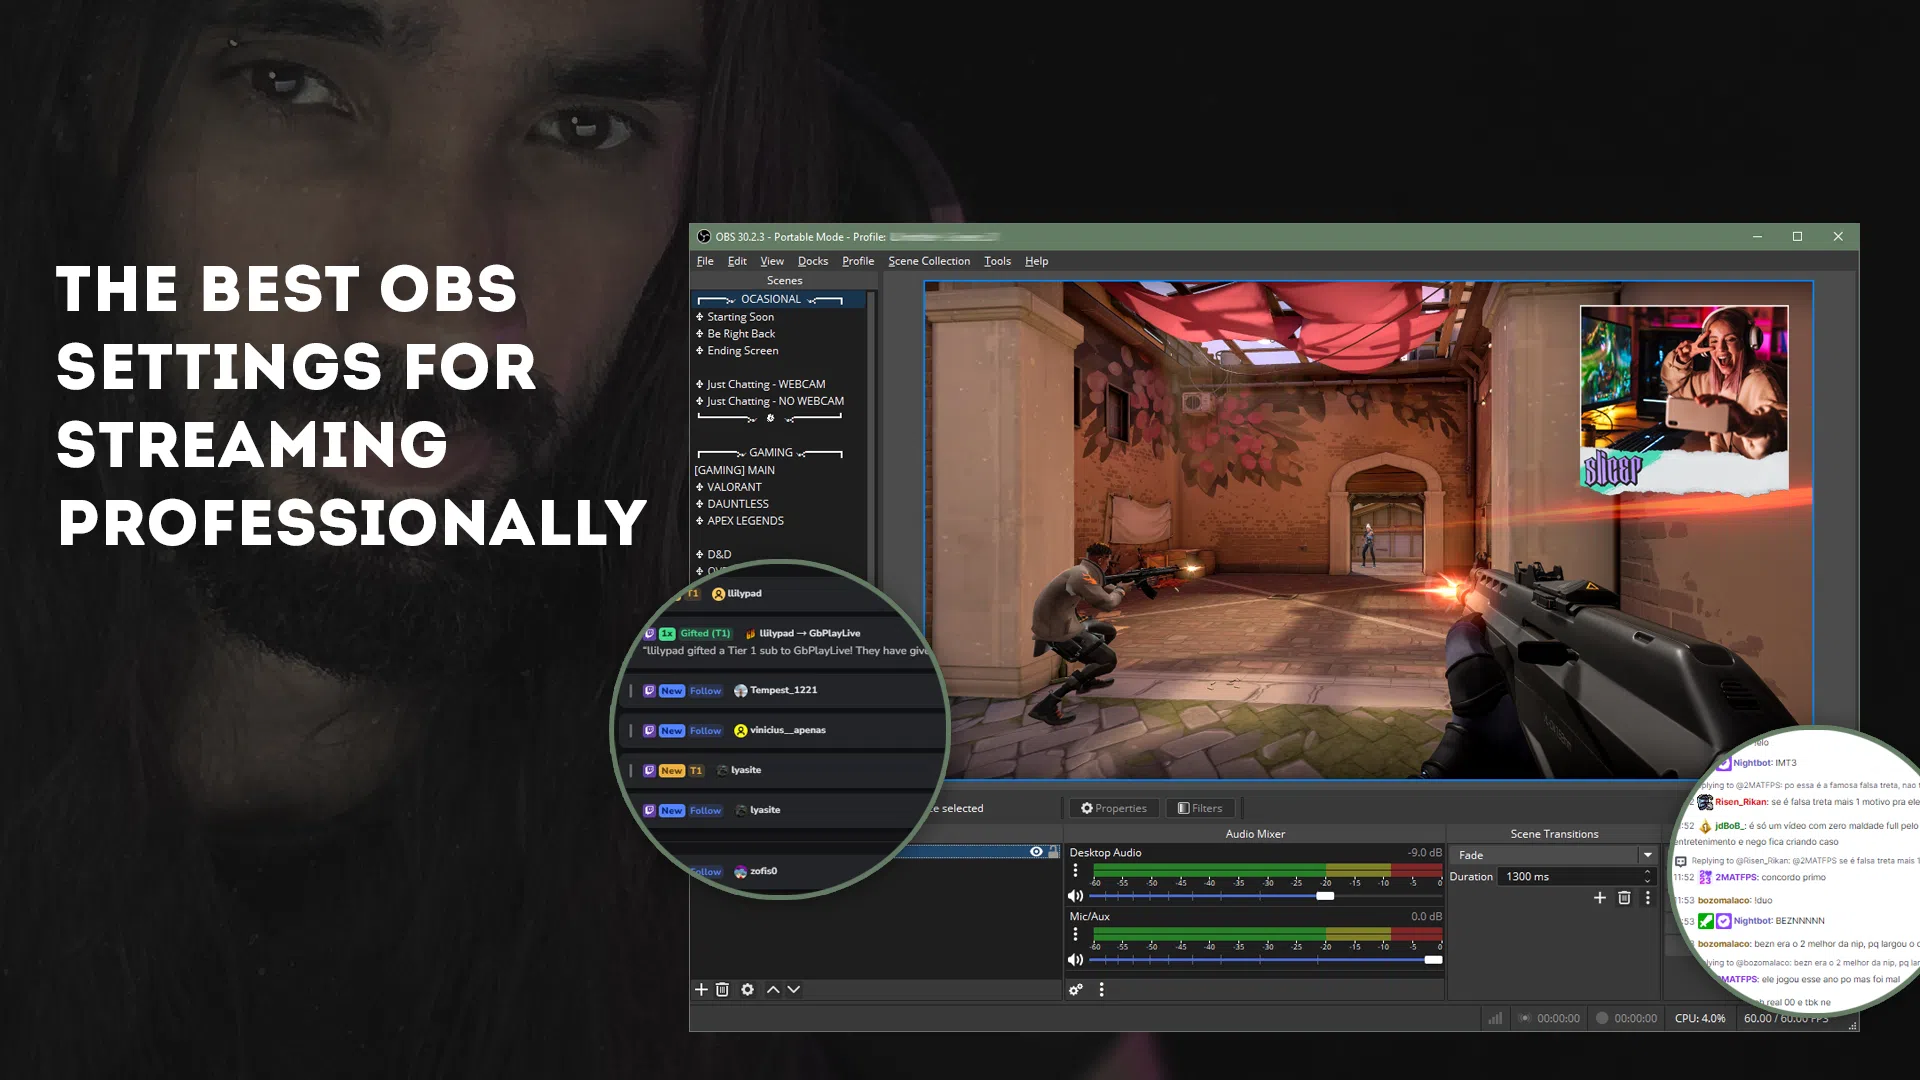Click the Duration stepper up arrow
Screen dimensions: 1920x1080
tap(1647, 872)
